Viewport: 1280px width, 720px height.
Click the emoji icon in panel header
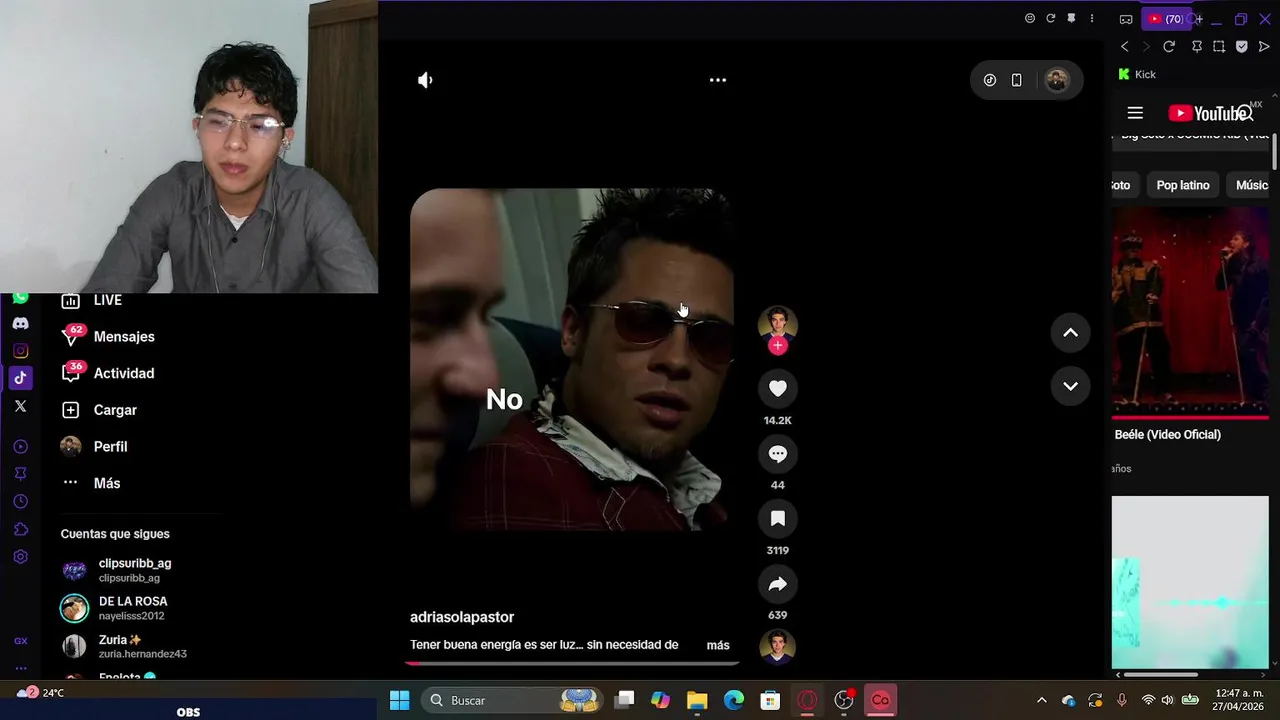(1030, 18)
